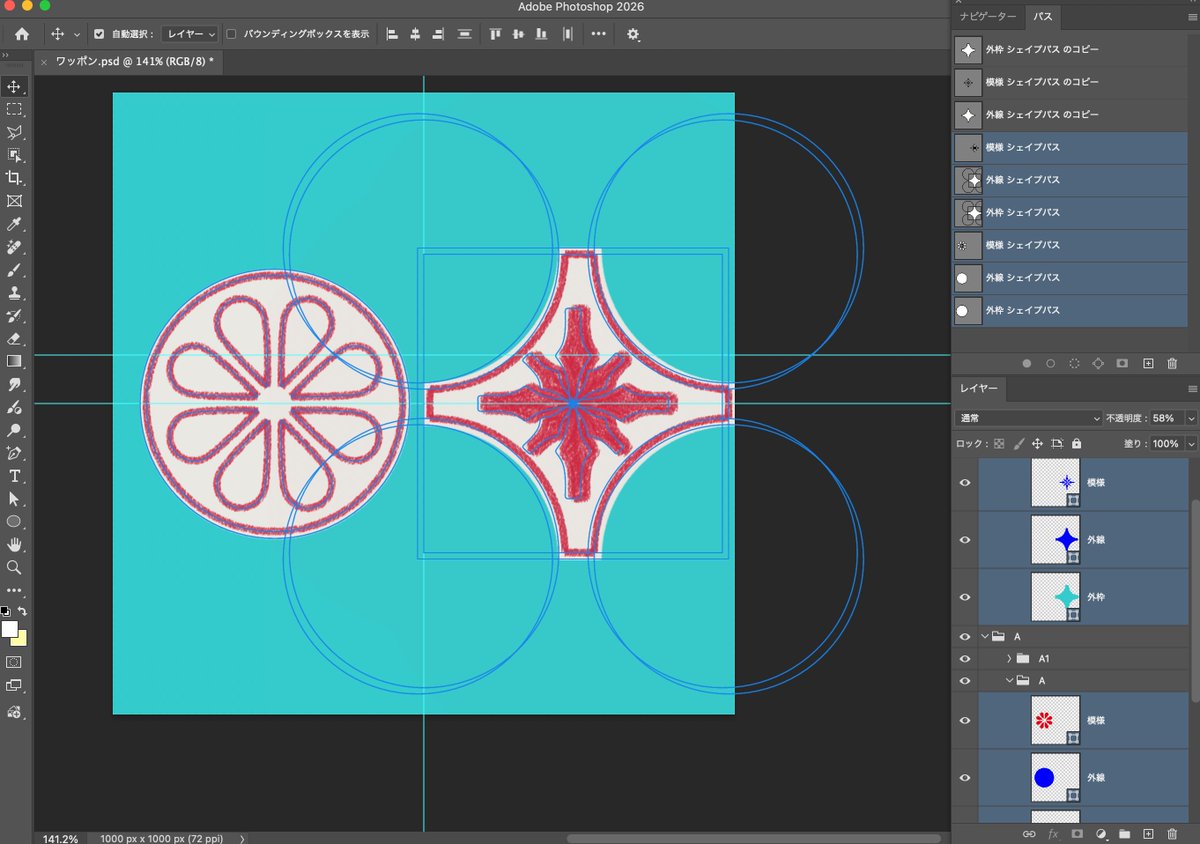Image resolution: width=1200 pixels, height=844 pixels.
Task: Delete the current path with the Paths panel trash
Action: (x=1172, y=364)
